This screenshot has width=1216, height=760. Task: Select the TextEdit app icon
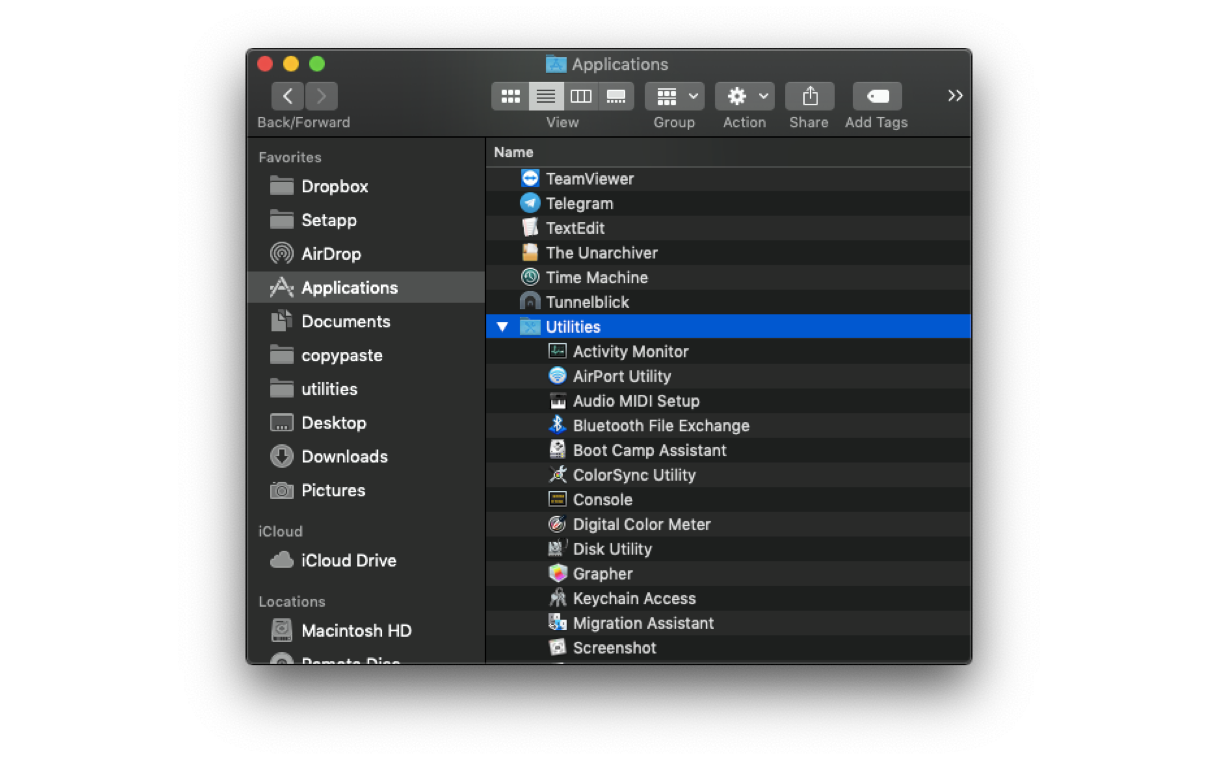coord(530,227)
